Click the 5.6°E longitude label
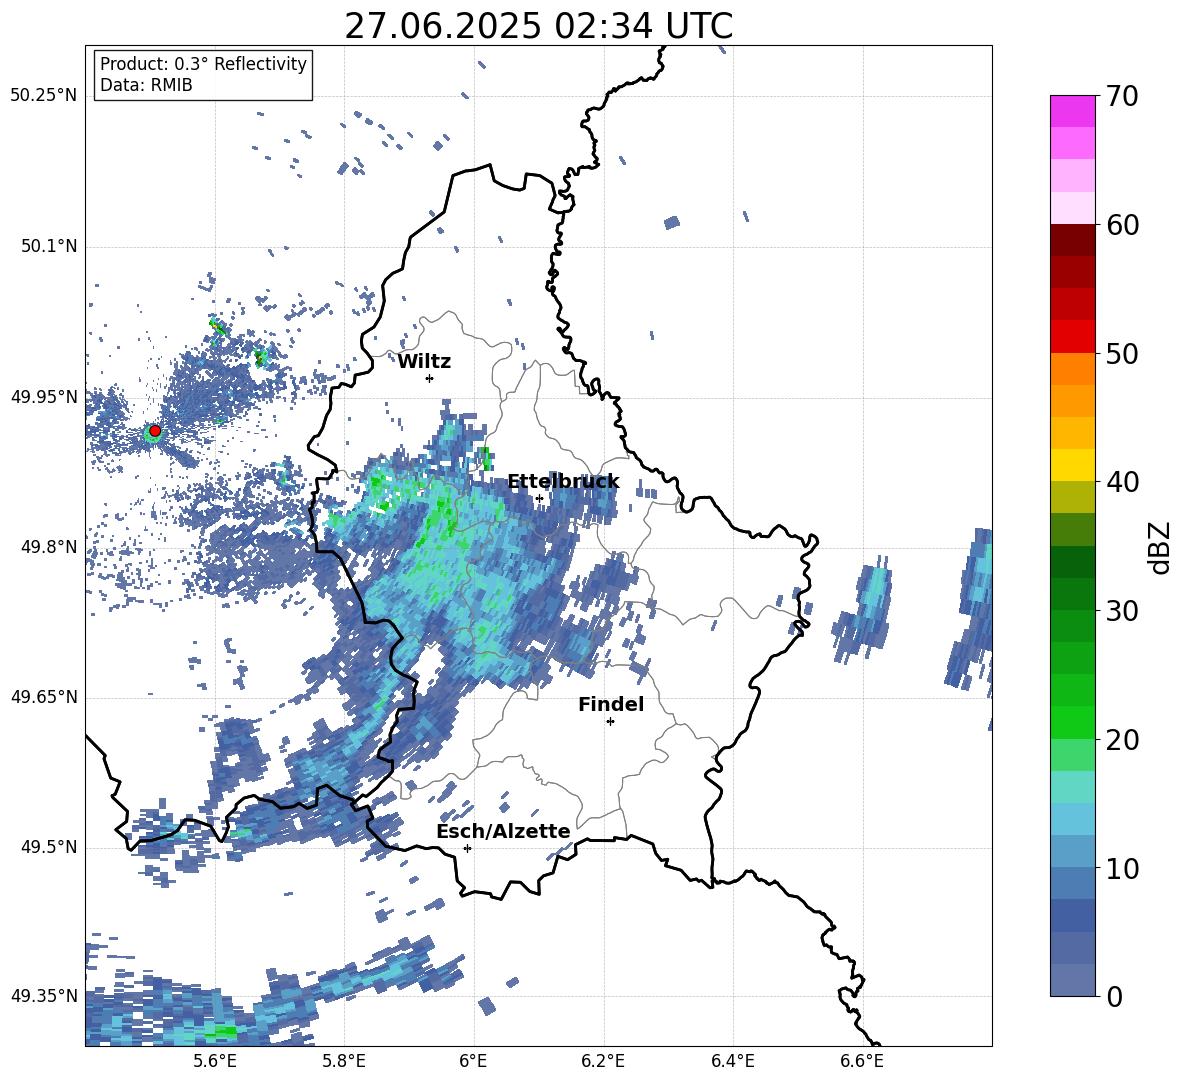This screenshot has height=1081, width=1184. pos(215,1061)
